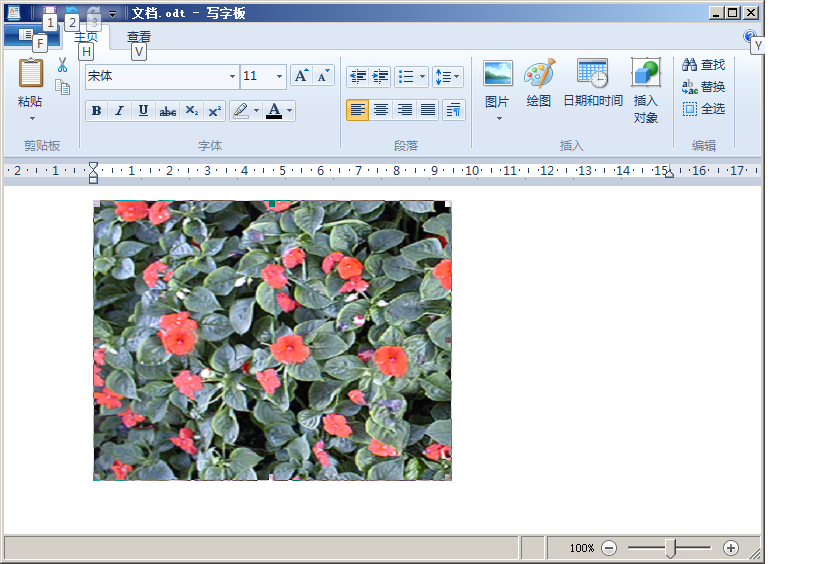Insert a Paint drawing with 绘图
Viewport: 819px width, 564px height.
tap(539, 83)
